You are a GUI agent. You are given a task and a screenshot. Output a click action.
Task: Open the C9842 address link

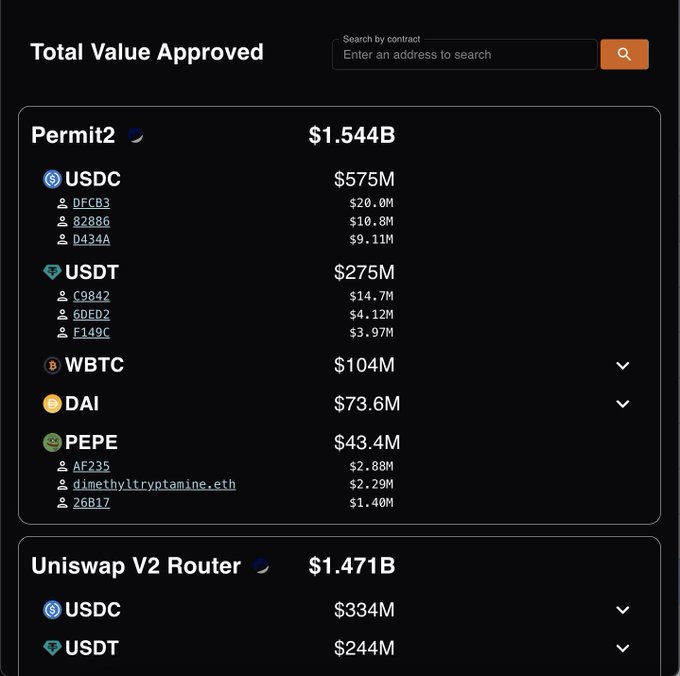(x=91, y=296)
